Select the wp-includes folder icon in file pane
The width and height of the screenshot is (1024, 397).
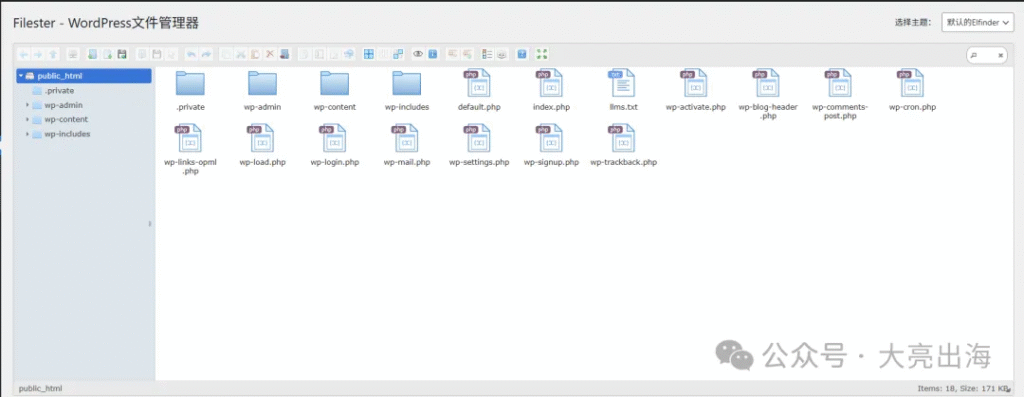coord(406,84)
